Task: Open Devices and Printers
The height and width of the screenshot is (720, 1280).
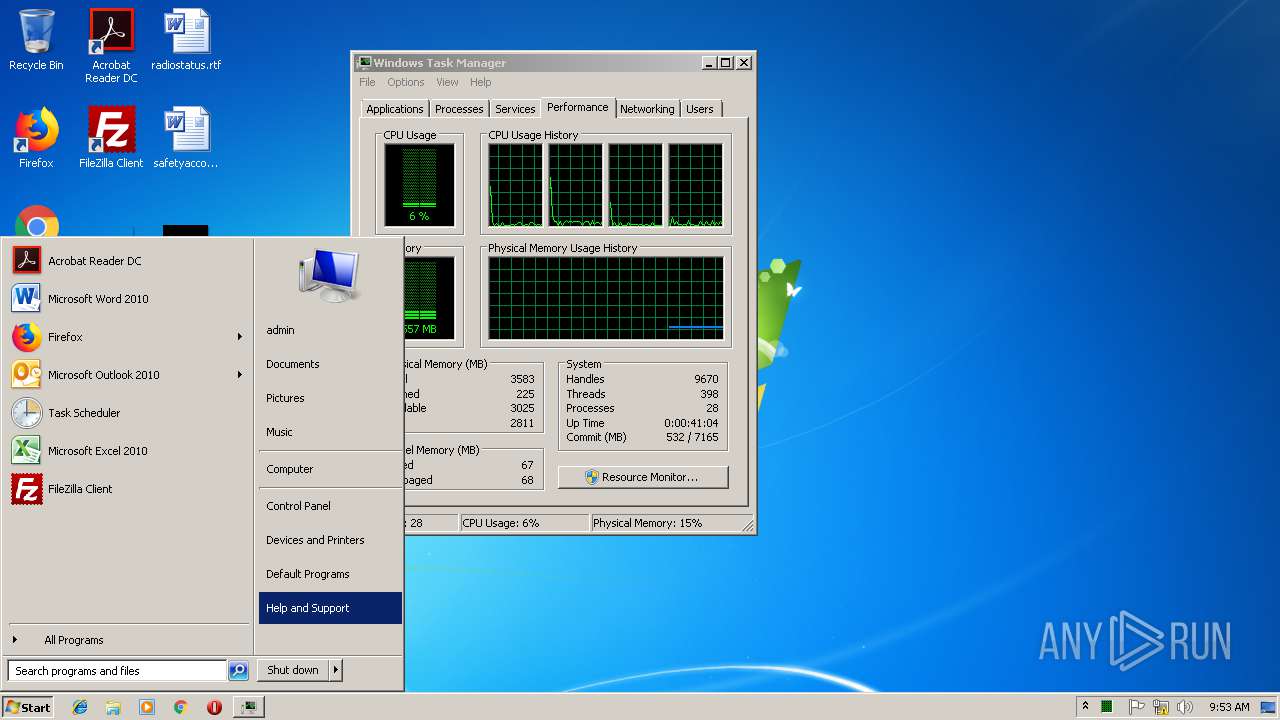Action: pyautogui.click(x=330, y=540)
